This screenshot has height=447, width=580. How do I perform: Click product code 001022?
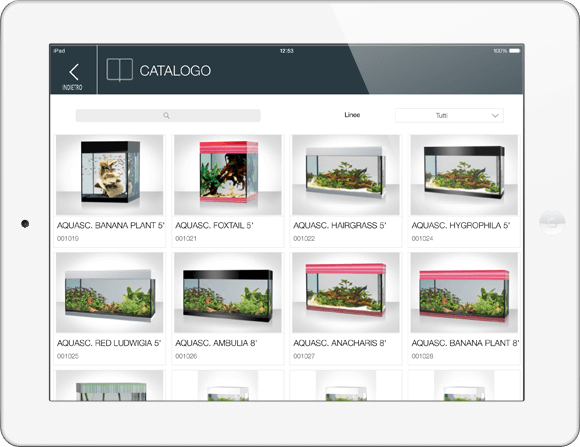pos(304,239)
